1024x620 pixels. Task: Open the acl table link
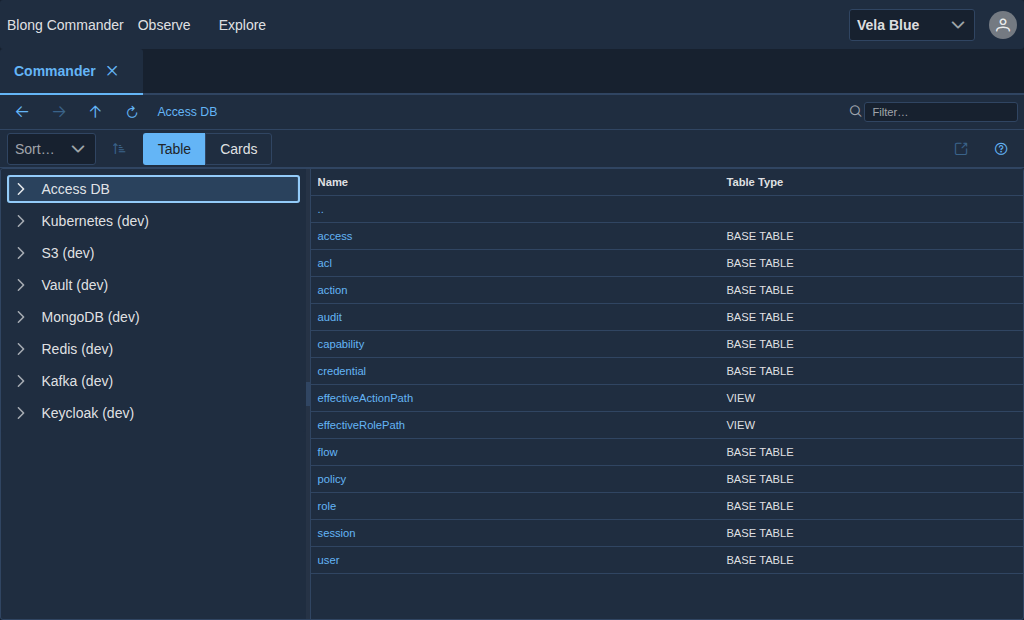click(x=325, y=263)
